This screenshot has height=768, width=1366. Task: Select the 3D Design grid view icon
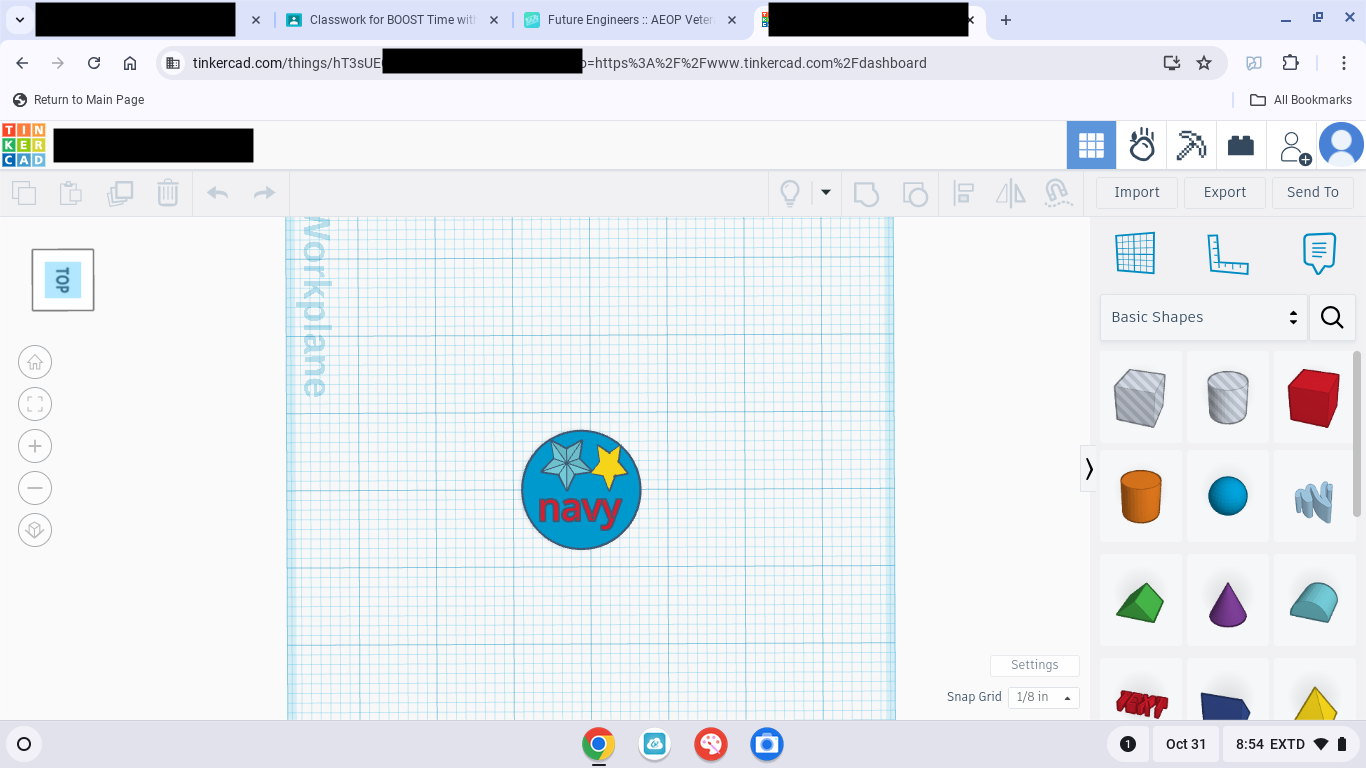(x=1091, y=146)
